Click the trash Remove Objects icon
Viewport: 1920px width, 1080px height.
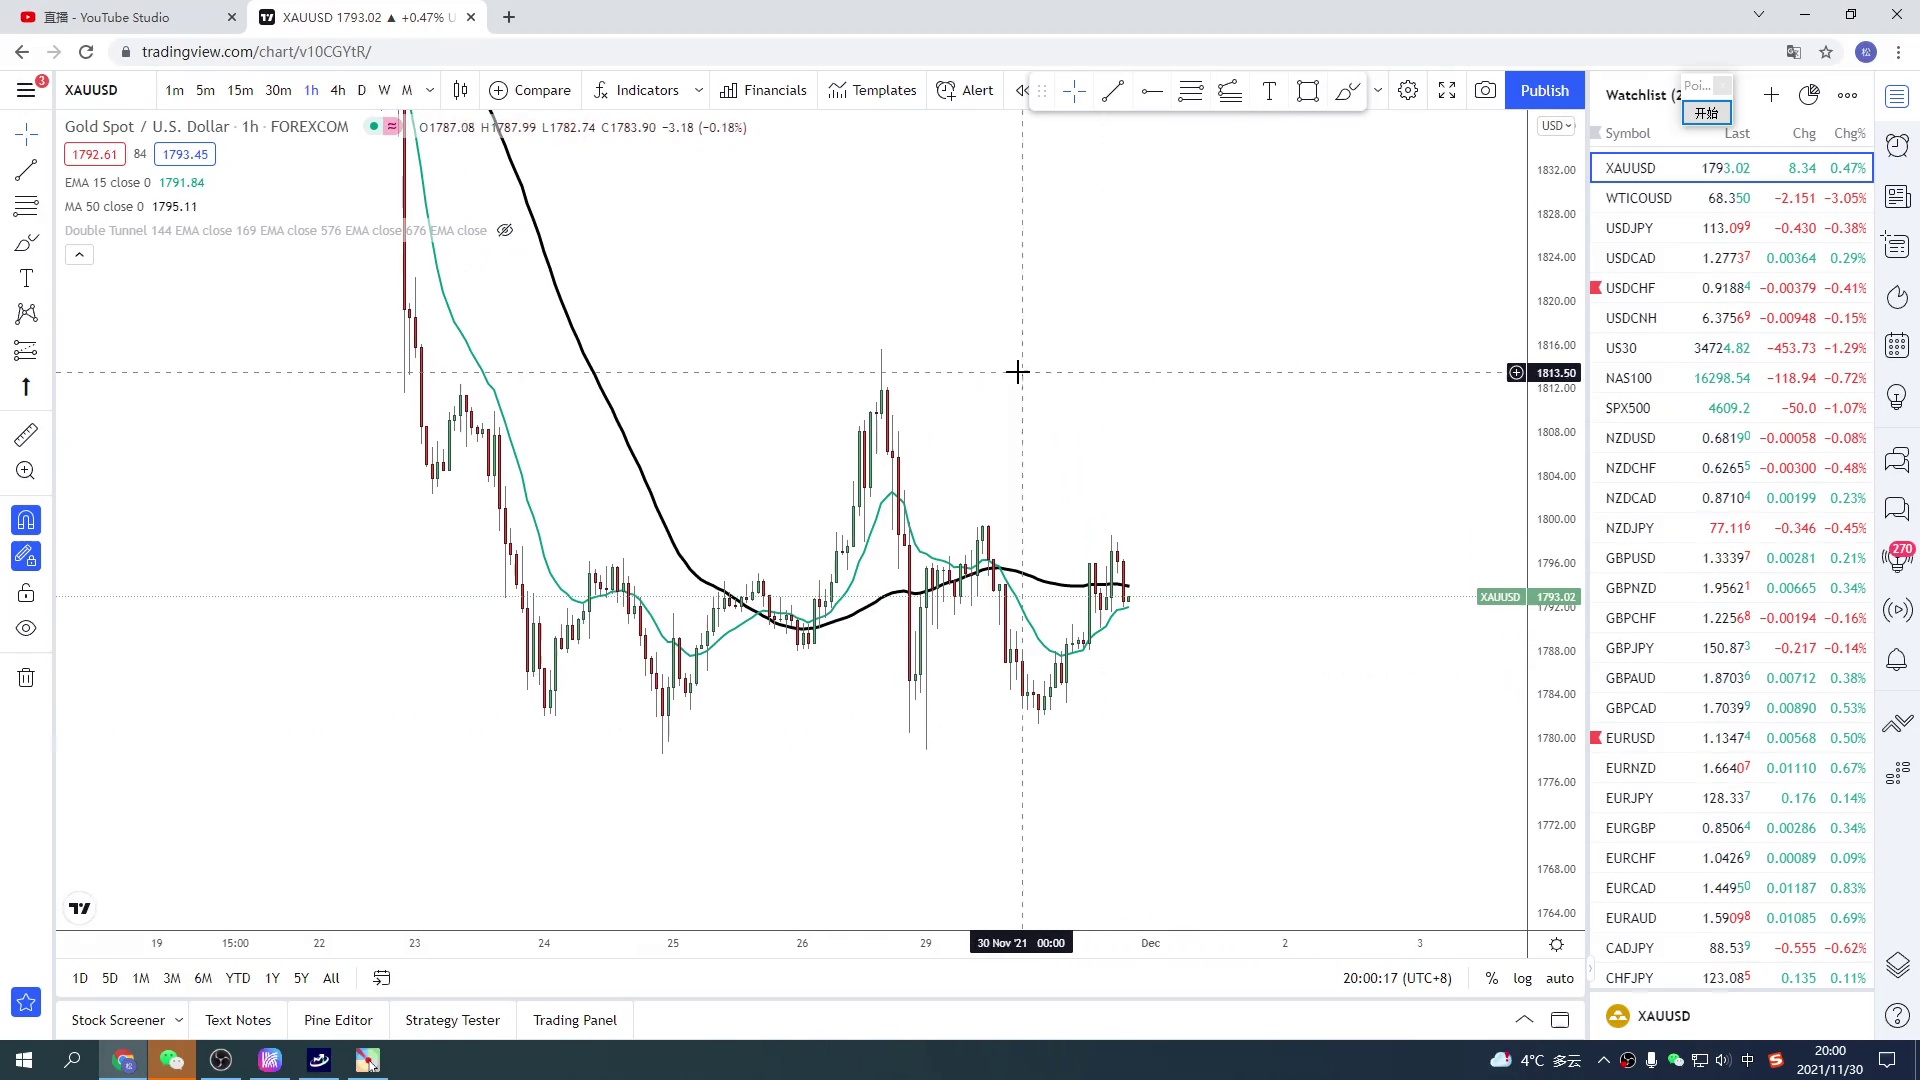26,678
